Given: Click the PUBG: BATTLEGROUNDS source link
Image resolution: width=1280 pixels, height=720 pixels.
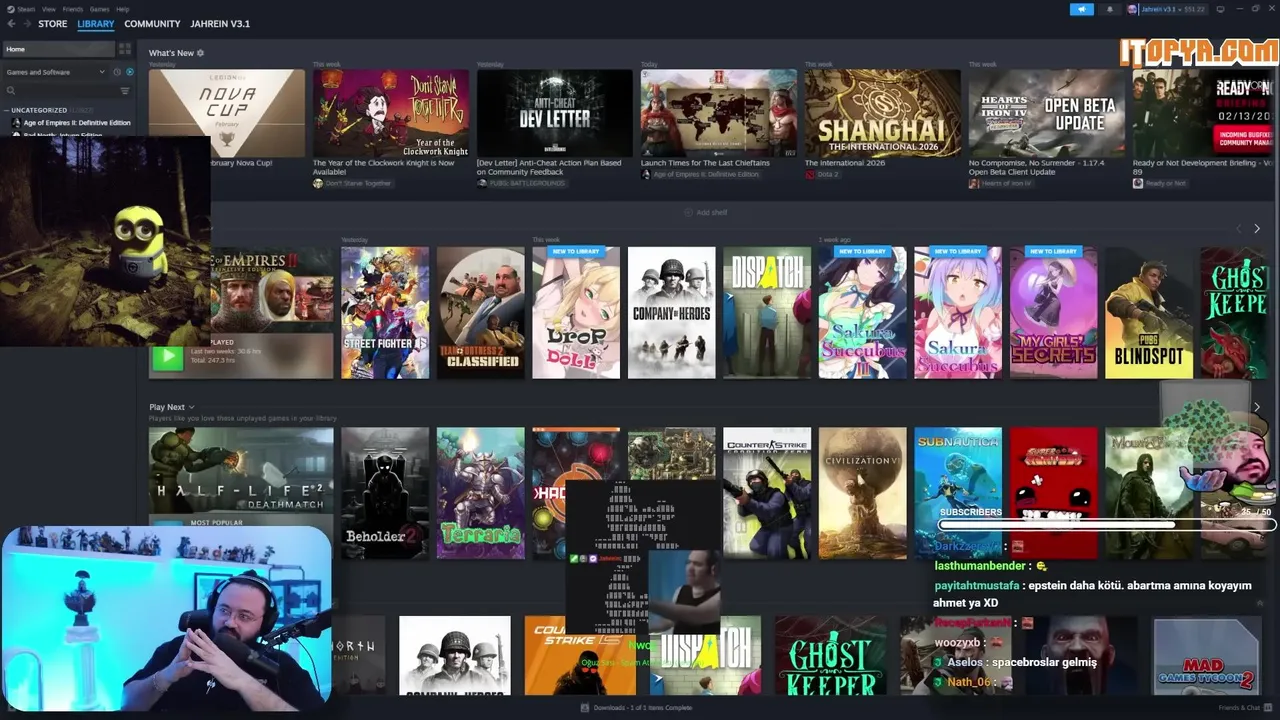Looking at the screenshot, I should pyautogui.click(x=521, y=184).
